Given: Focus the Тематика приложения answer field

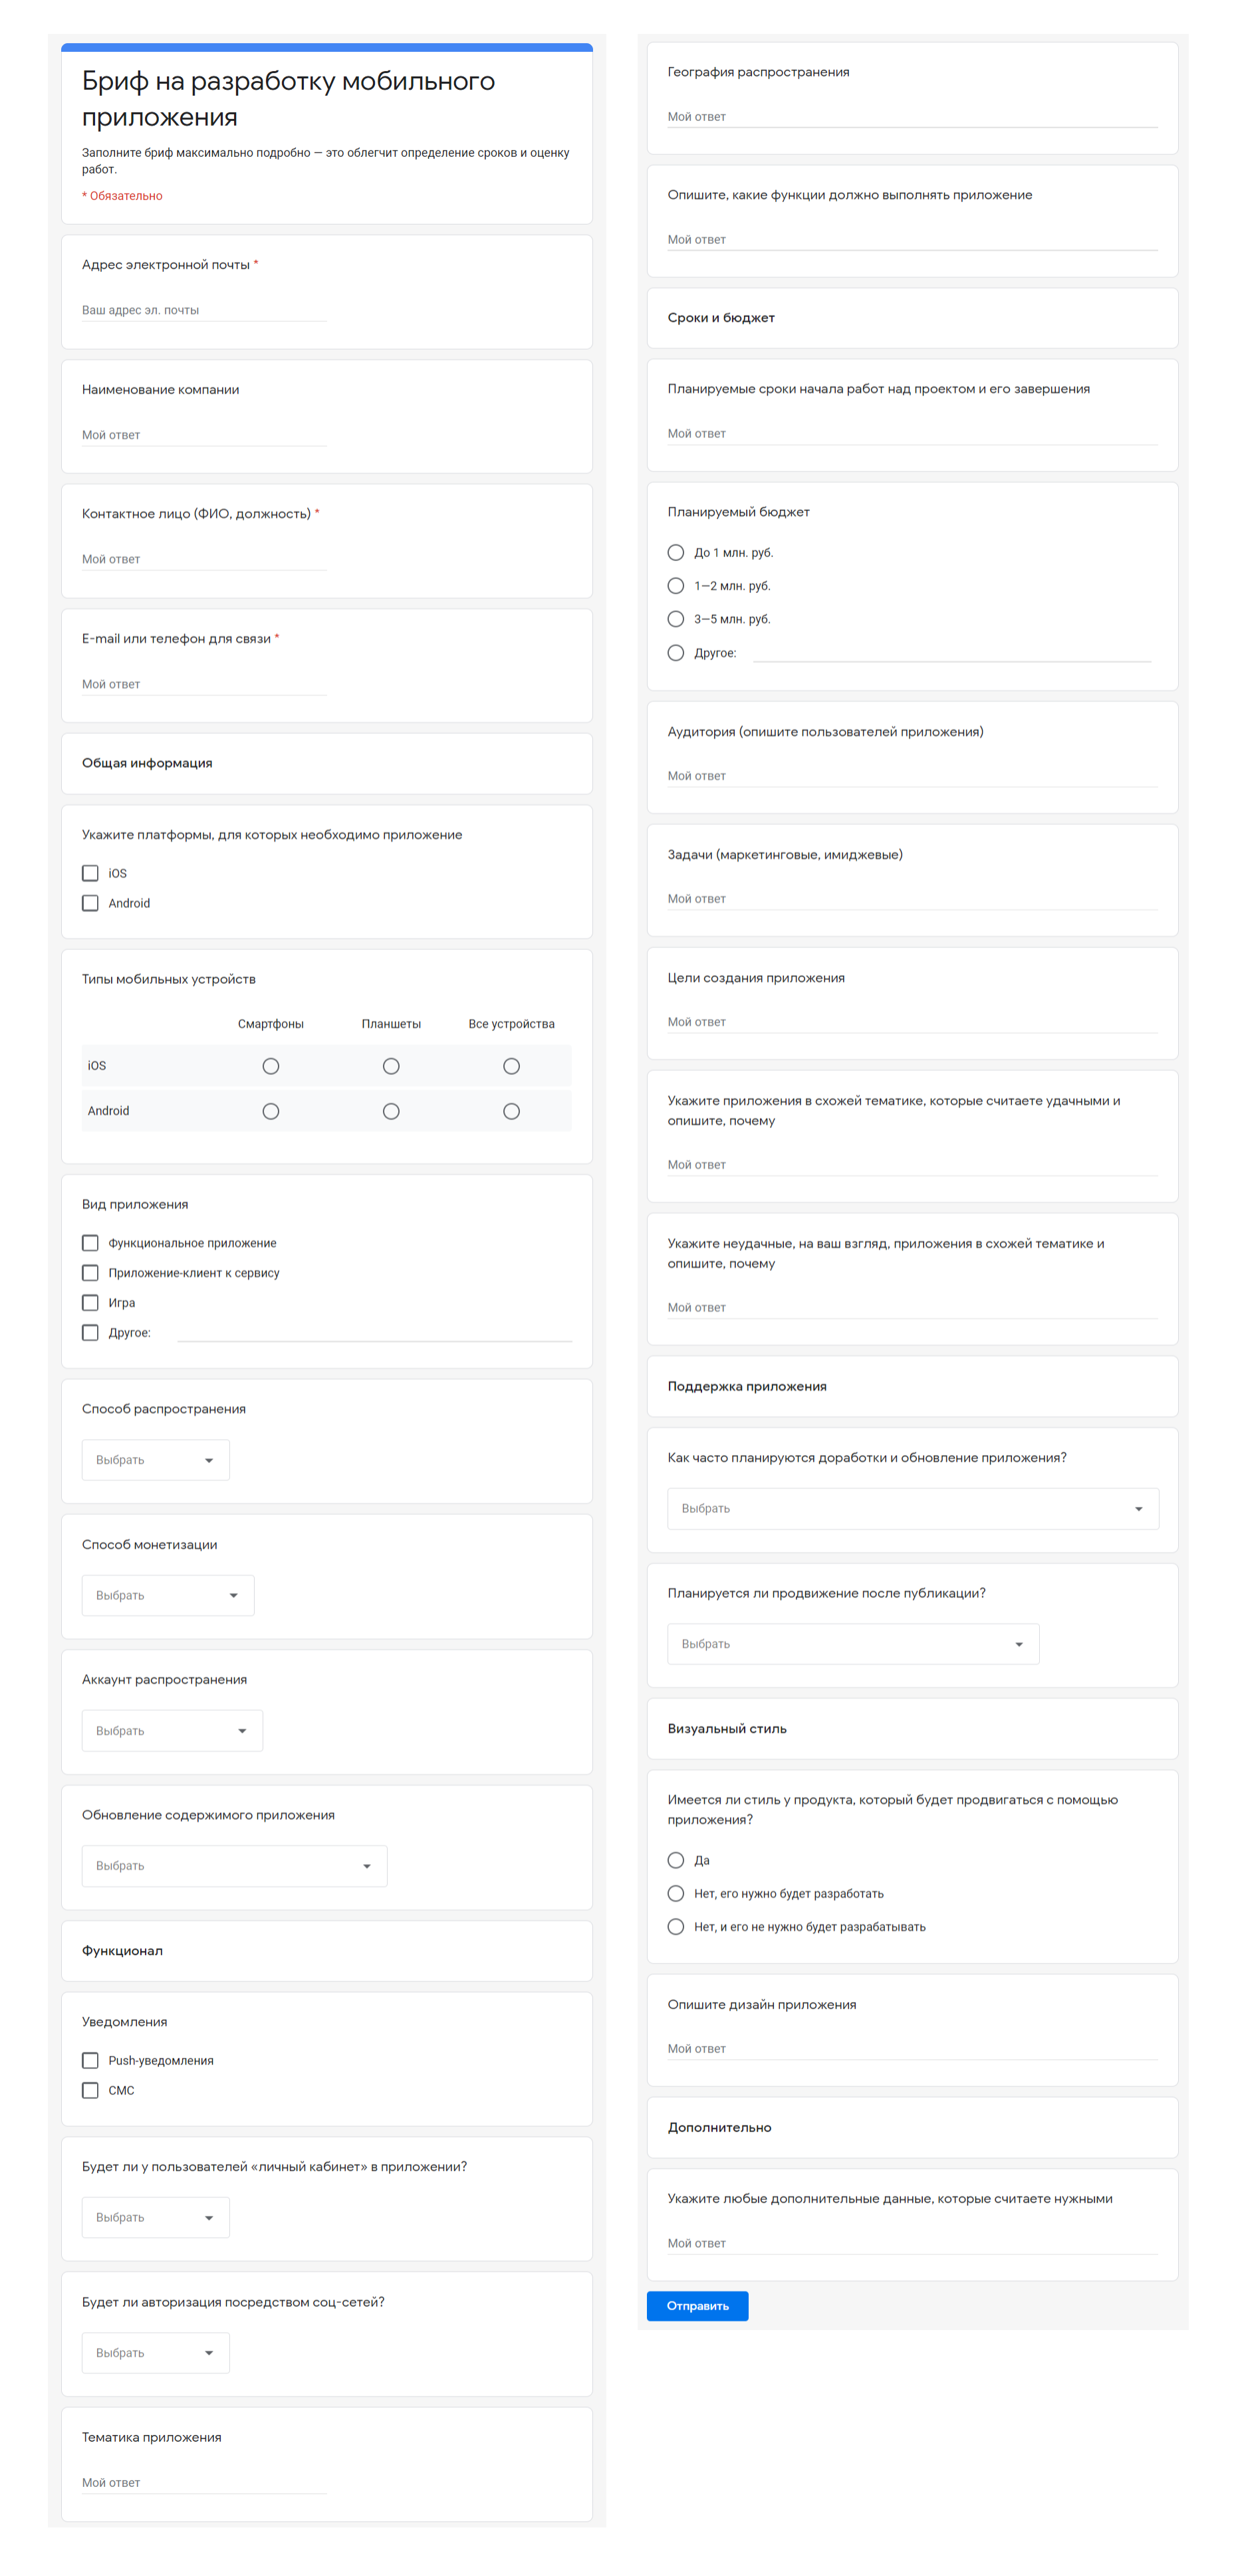Looking at the screenshot, I should pyautogui.click(x=203, y=2483).
